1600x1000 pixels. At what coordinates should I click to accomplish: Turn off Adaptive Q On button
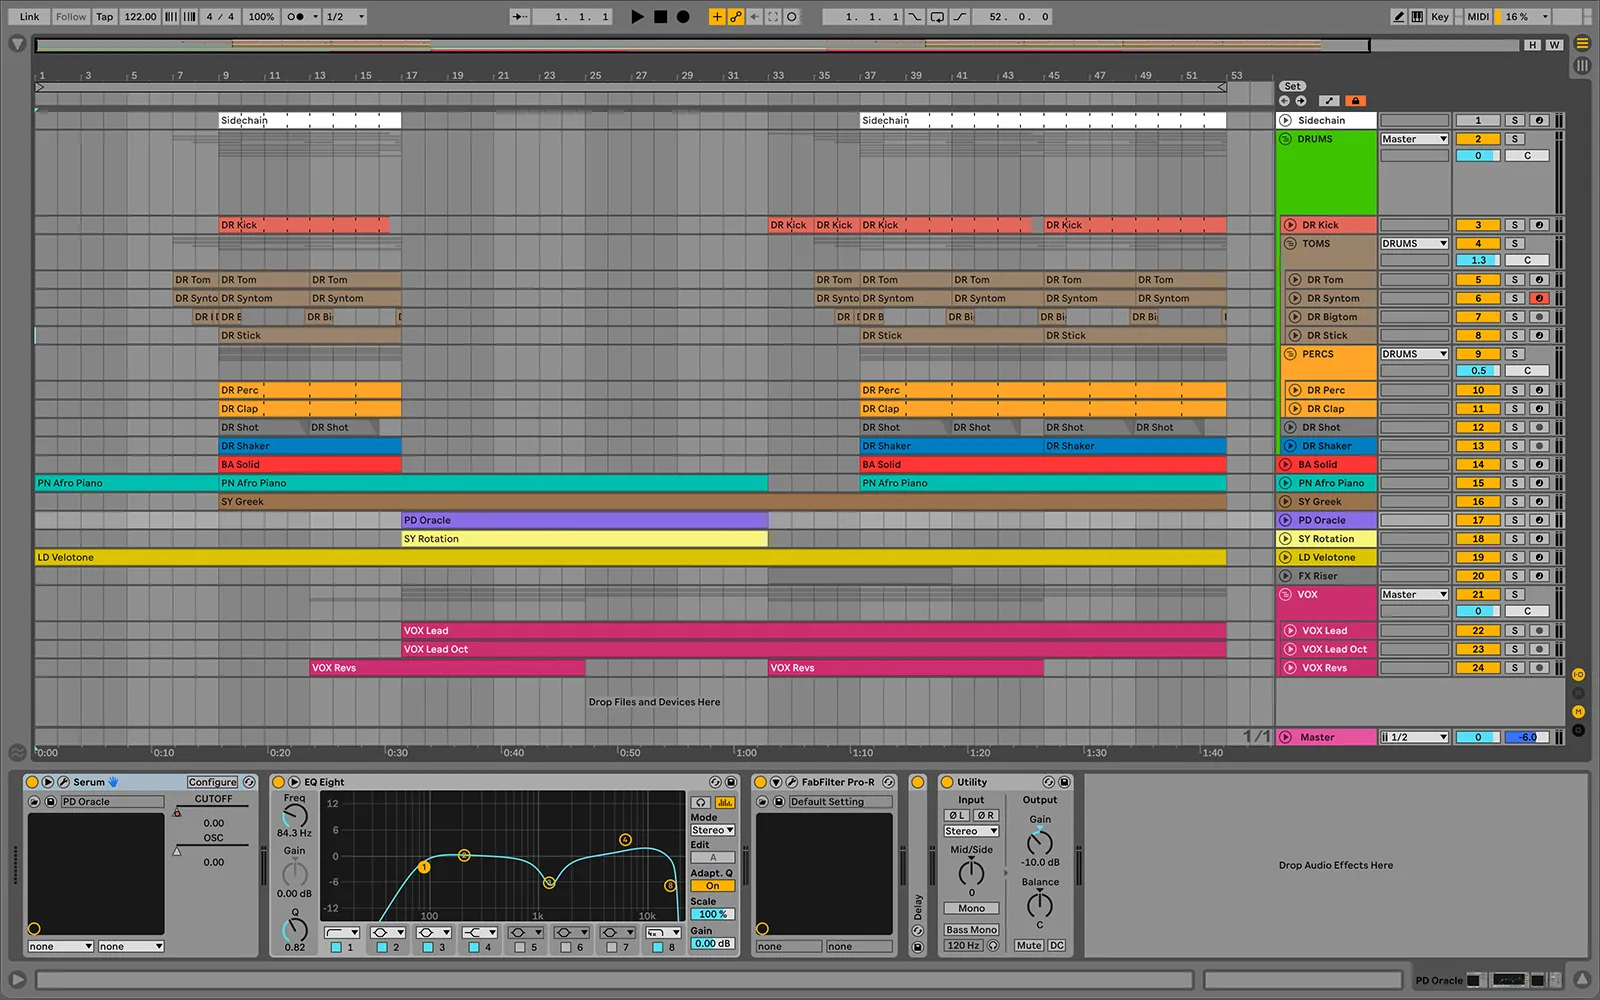[712, 886]
